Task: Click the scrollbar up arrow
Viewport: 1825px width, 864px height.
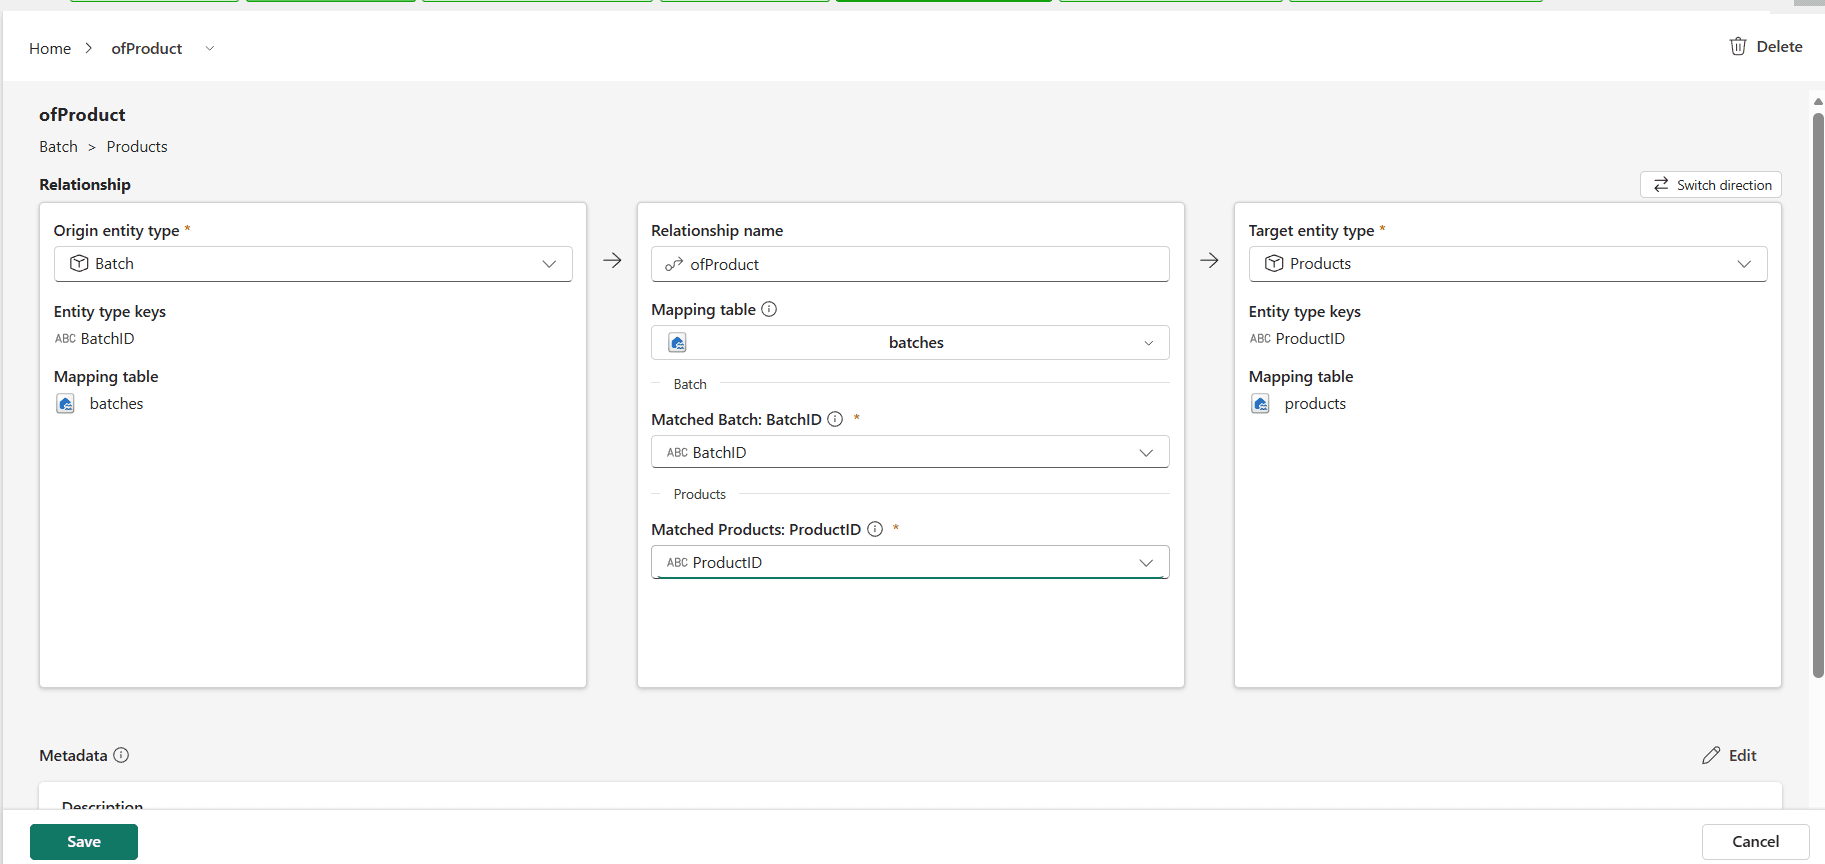Action: point(1818,101)
